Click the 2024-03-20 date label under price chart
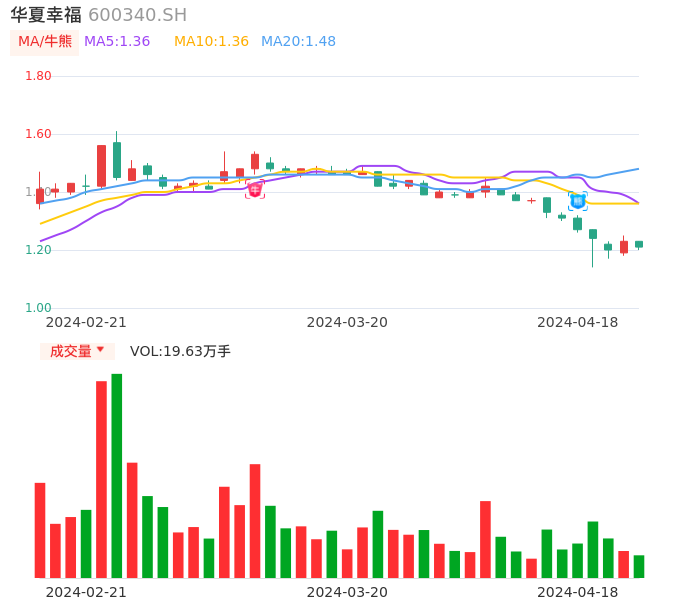The height and width of the screenshot is (606, 686). click(x=347, y=322)
